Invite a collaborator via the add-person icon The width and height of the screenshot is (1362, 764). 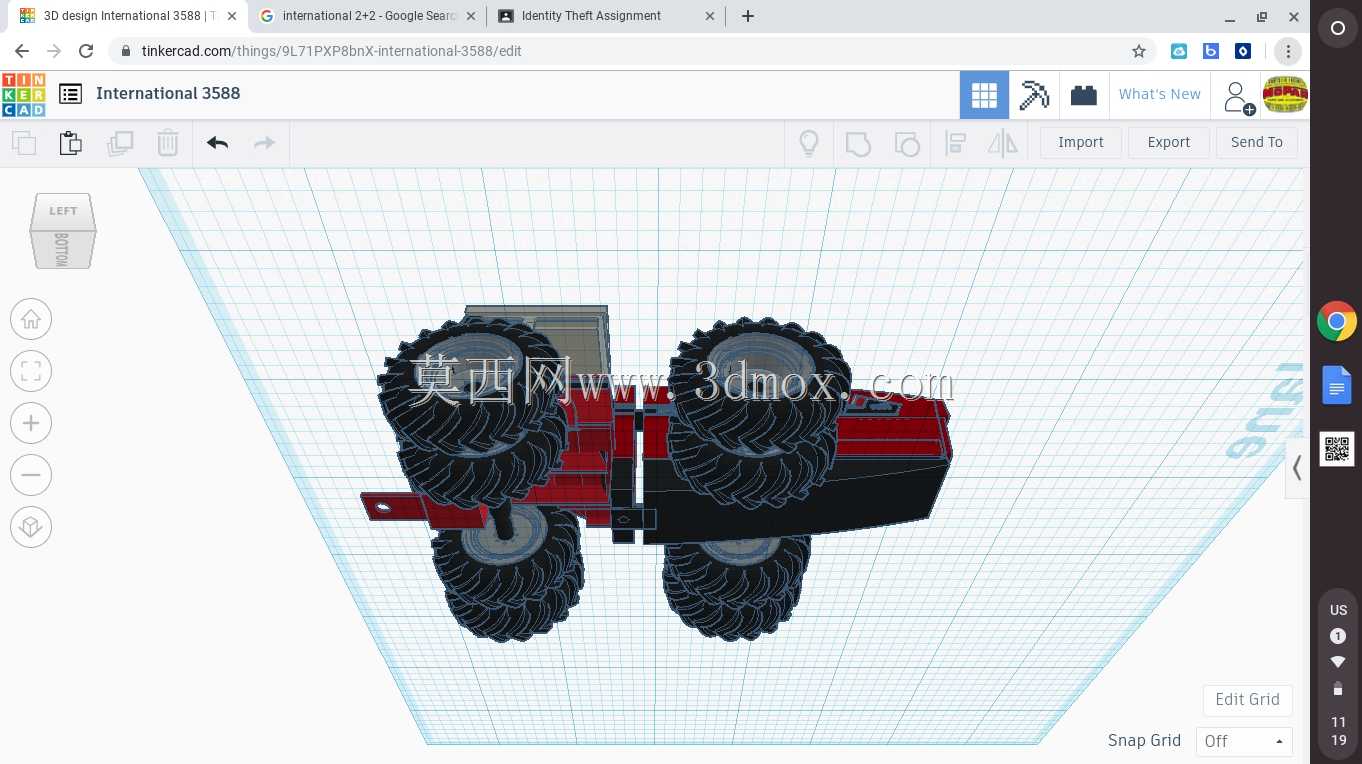click(1238, 97)
